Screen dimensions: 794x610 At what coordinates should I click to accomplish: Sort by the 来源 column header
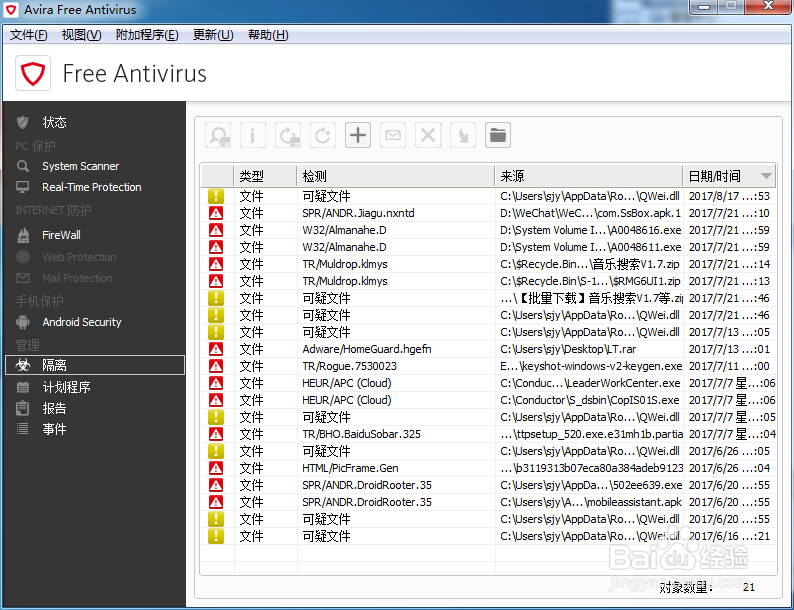[x=588, y=176]
